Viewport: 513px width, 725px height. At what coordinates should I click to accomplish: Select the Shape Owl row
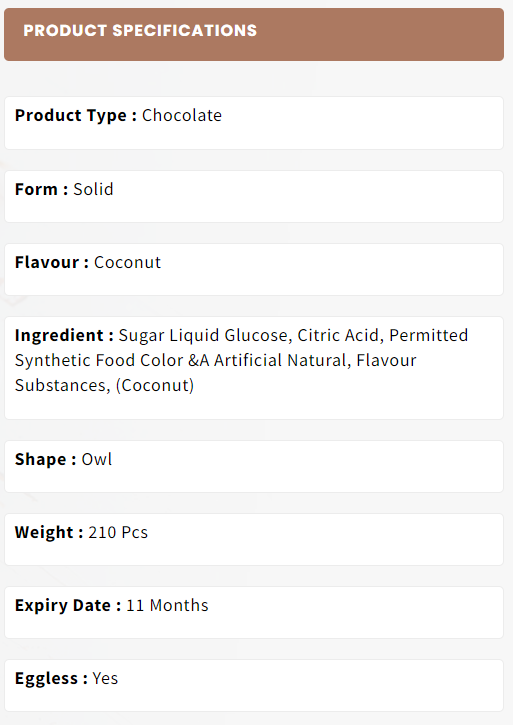(x=254, y=467)
